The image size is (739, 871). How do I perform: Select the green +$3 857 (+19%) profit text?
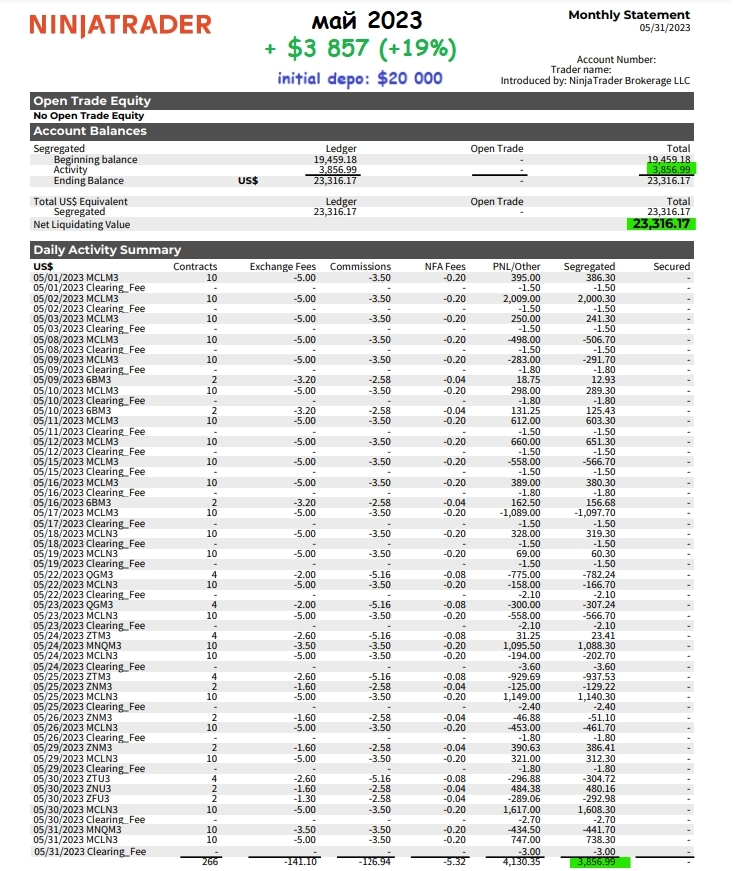(361, 48)
